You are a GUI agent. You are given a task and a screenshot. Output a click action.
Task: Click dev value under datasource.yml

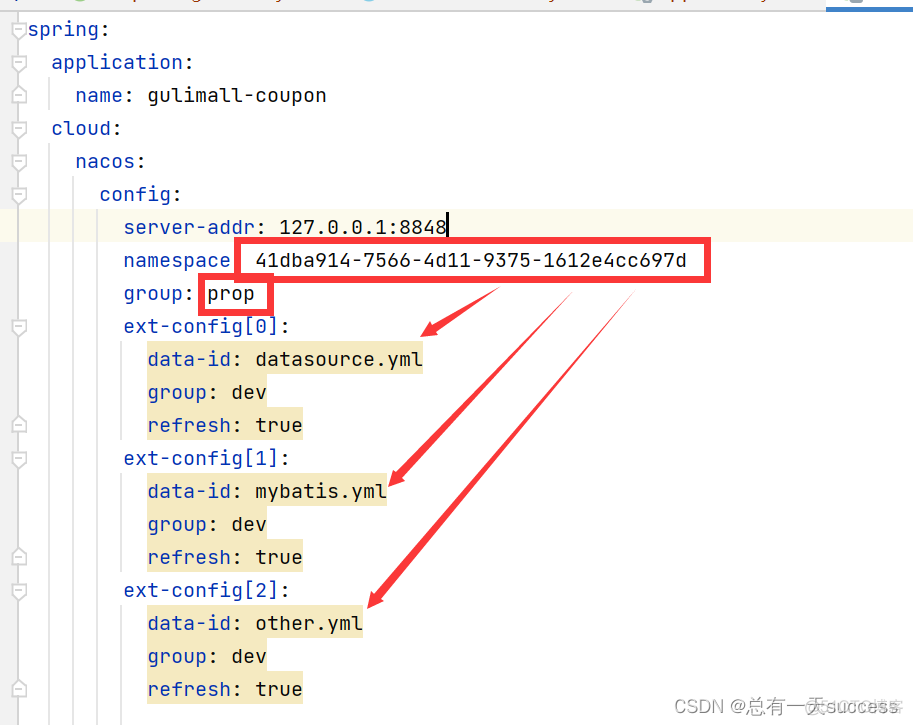tap(249, 392)
